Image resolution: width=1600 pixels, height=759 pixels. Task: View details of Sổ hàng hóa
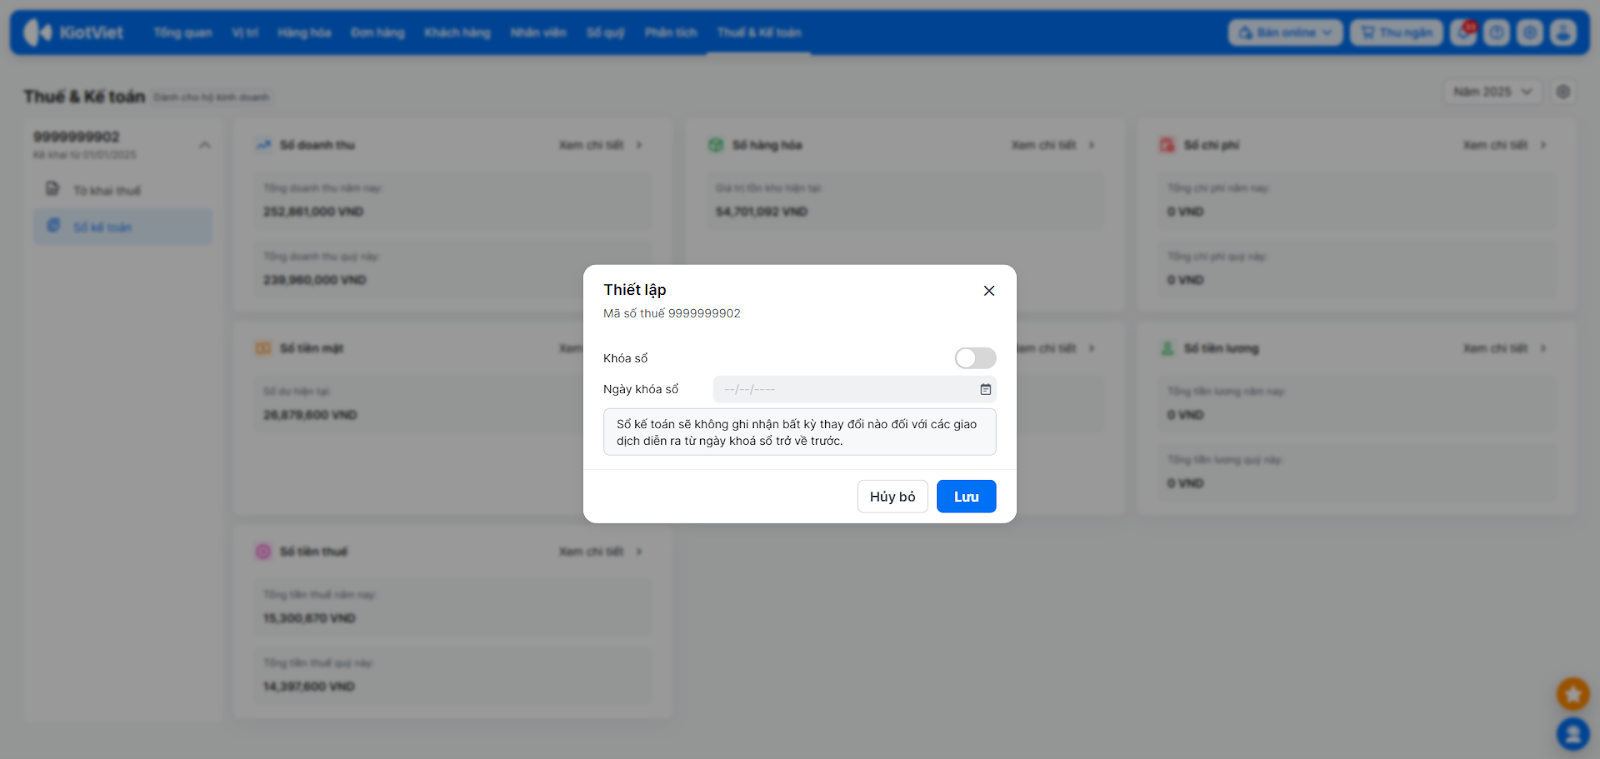[x=1053, y=145]
